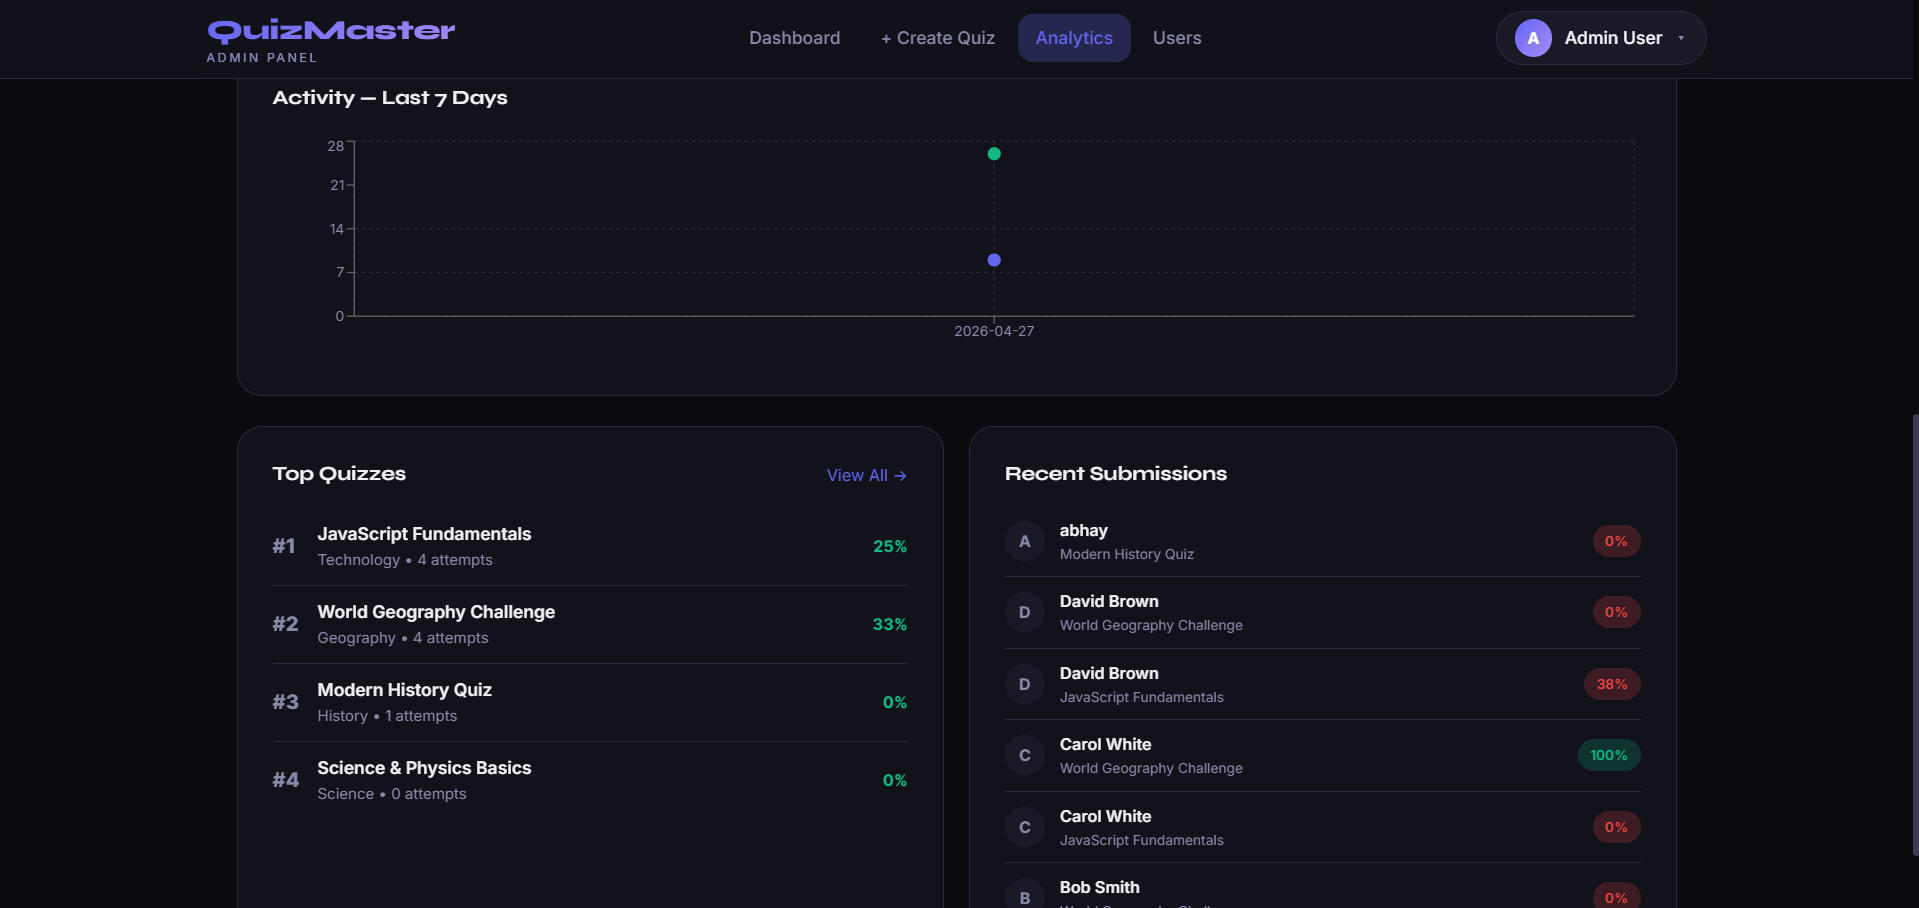This screenshot has width=1919, height=908.
Task: Go to the Users page
Action: [1176, 38]
